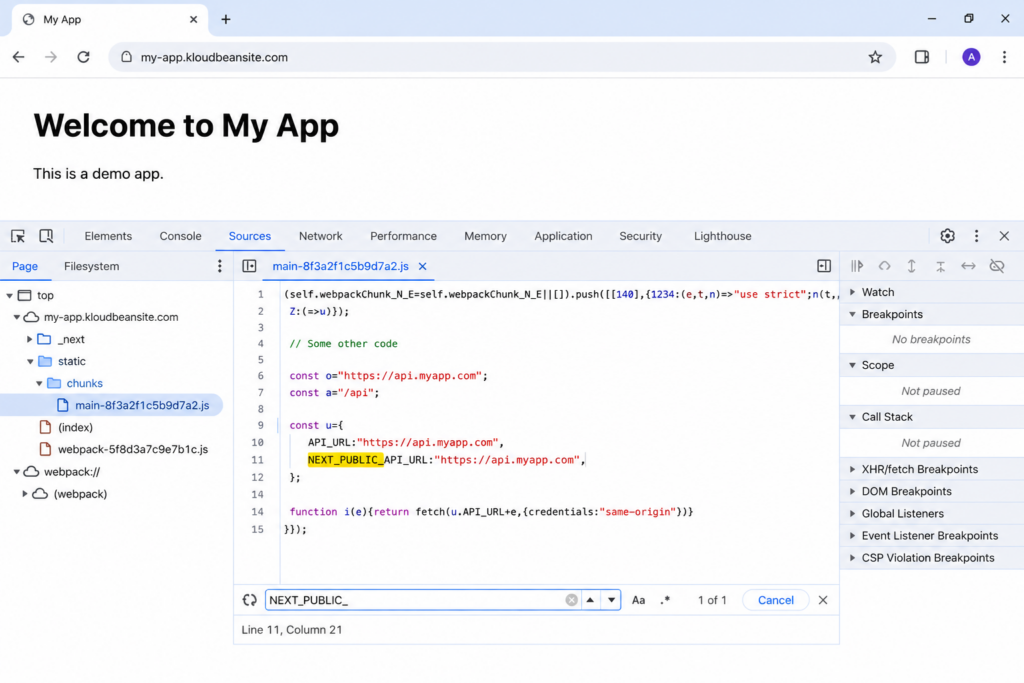Image resolution: width=1024 pixels, height=683 pixels.
Task: Bookmark this page with the star icon
Action: [875, 57]
